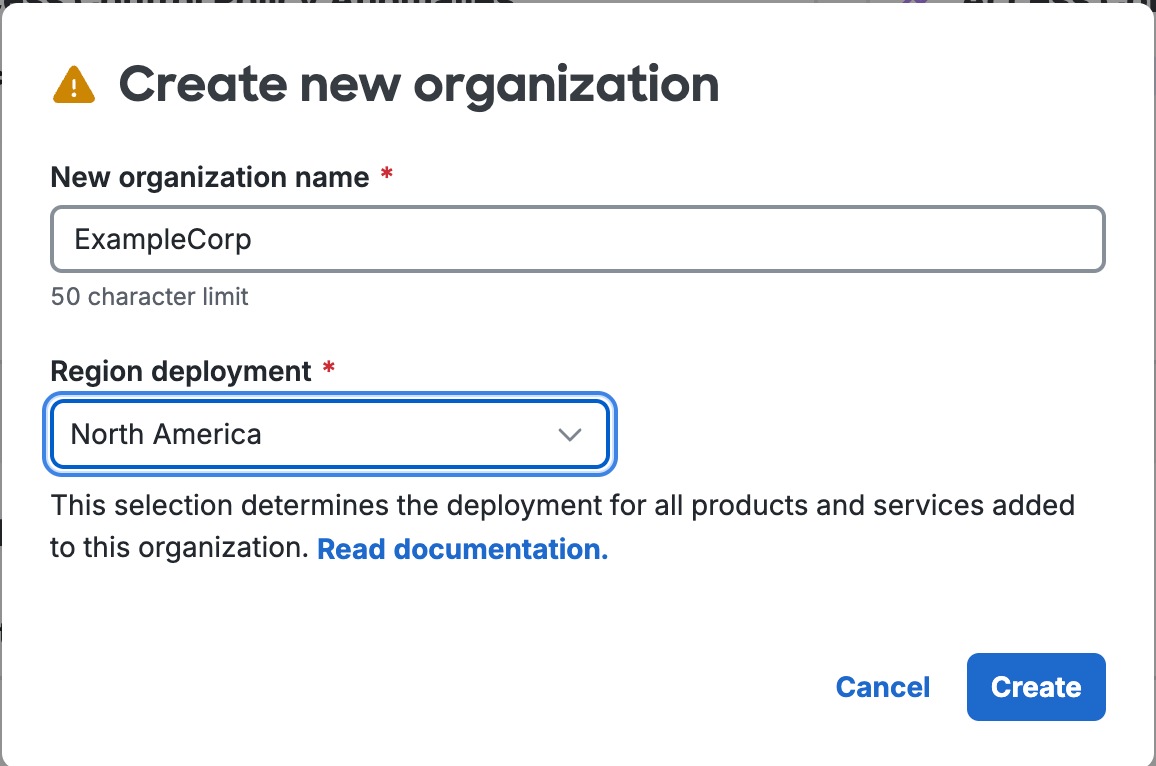Click the Region deployment label

(x=181, y=371)
